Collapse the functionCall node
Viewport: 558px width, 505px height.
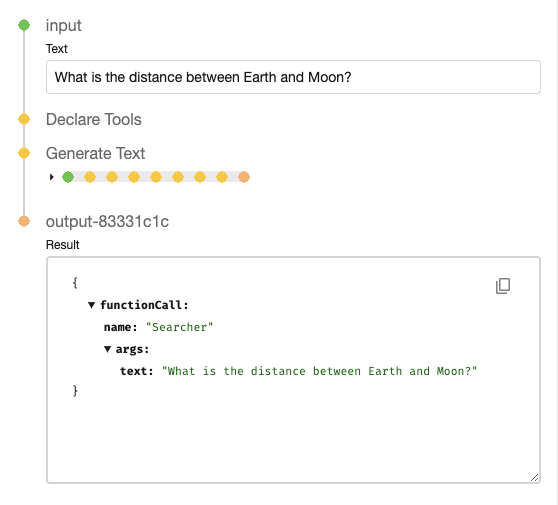tap(91, 305)
